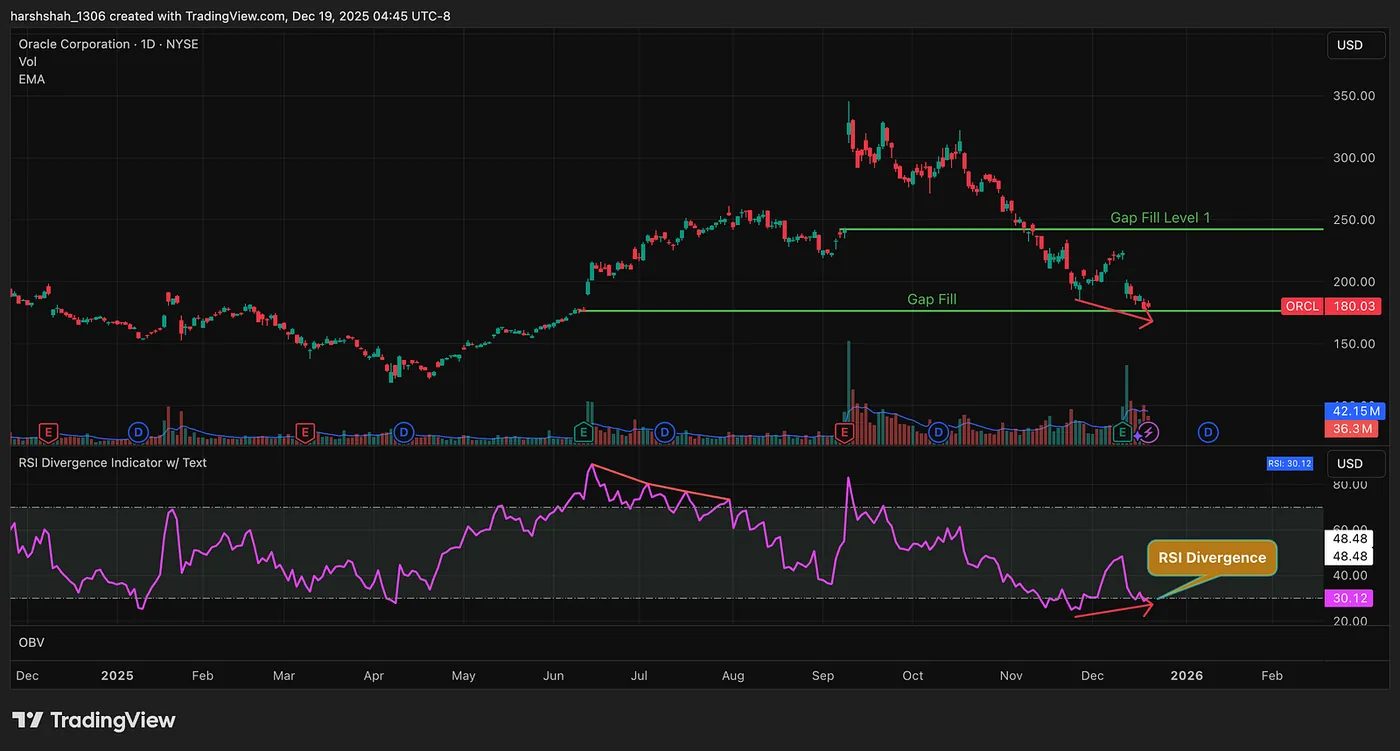Select the RSI Divergence callout

[x=1212, y=558]
